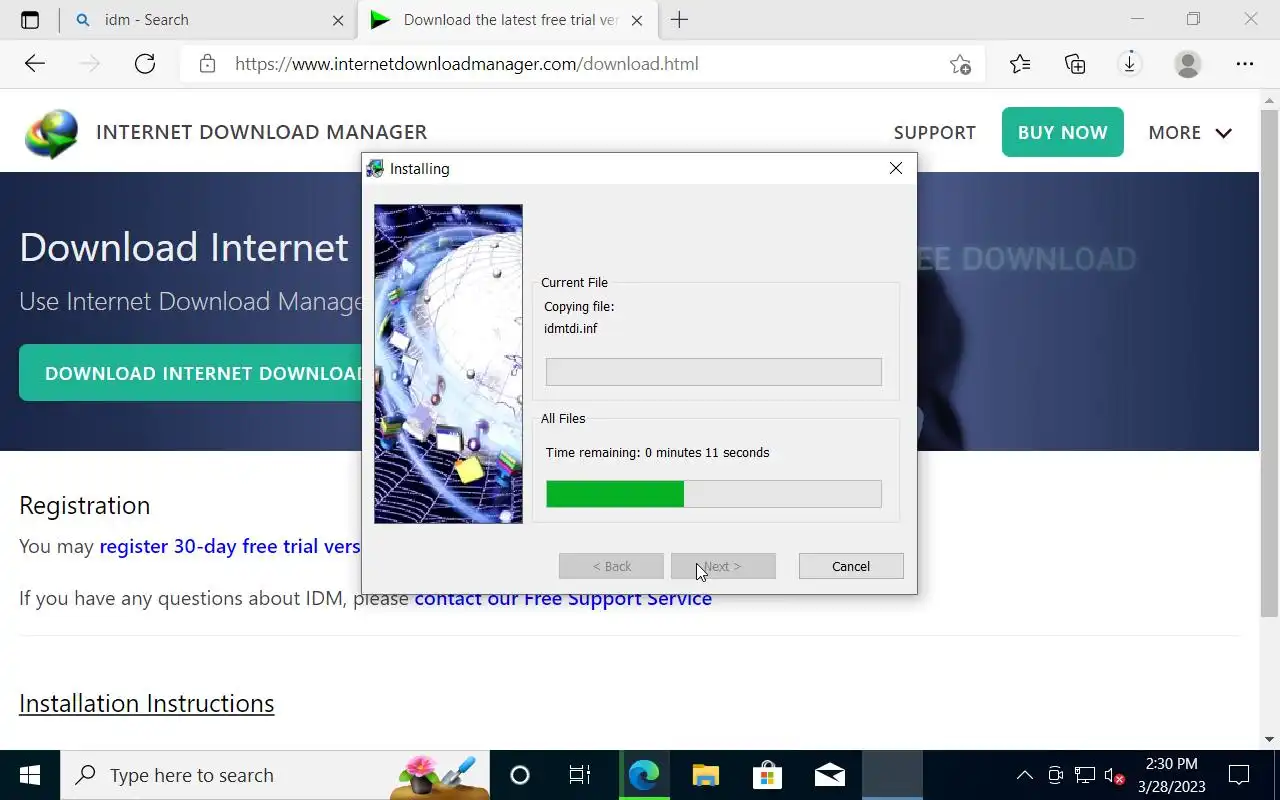The width and height of the screenshot is (1280, 800).
Task: Click the IDM installer artwork image
Action: (448, 364)
